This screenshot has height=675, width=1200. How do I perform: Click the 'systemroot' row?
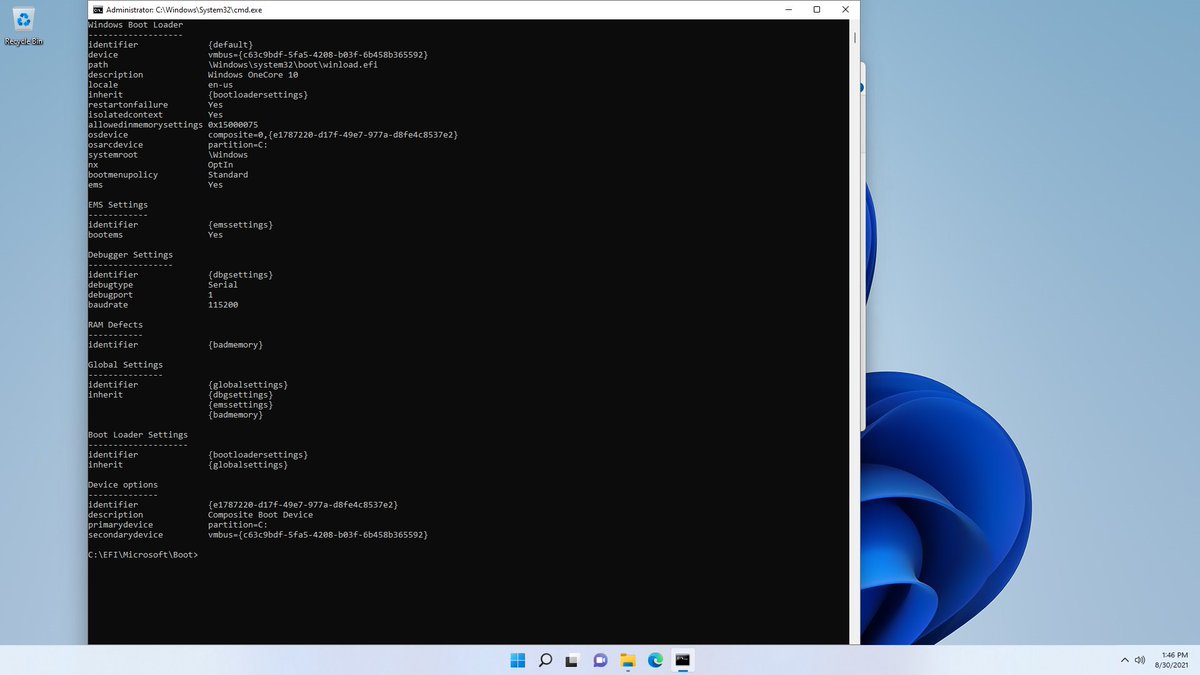click(168, 154)
